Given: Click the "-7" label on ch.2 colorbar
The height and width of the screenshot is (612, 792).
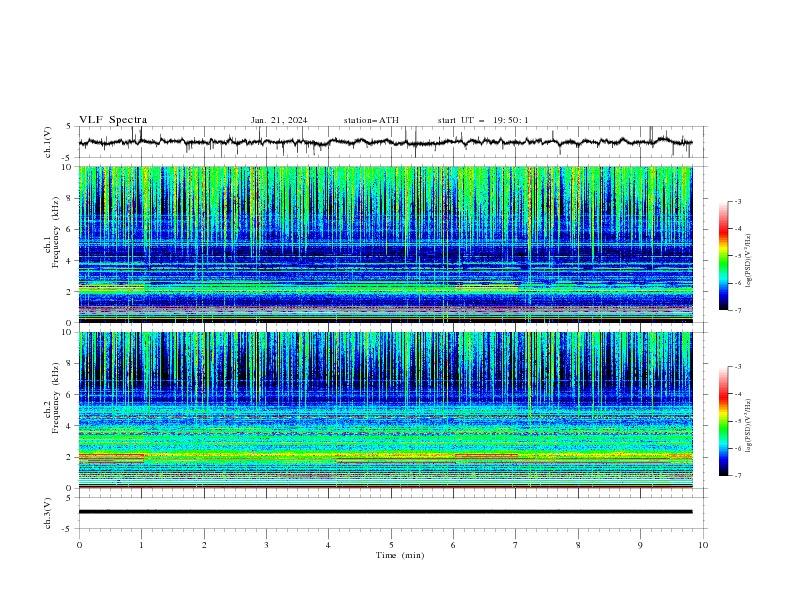Looking at the screenshot, I should click(738, 475).
